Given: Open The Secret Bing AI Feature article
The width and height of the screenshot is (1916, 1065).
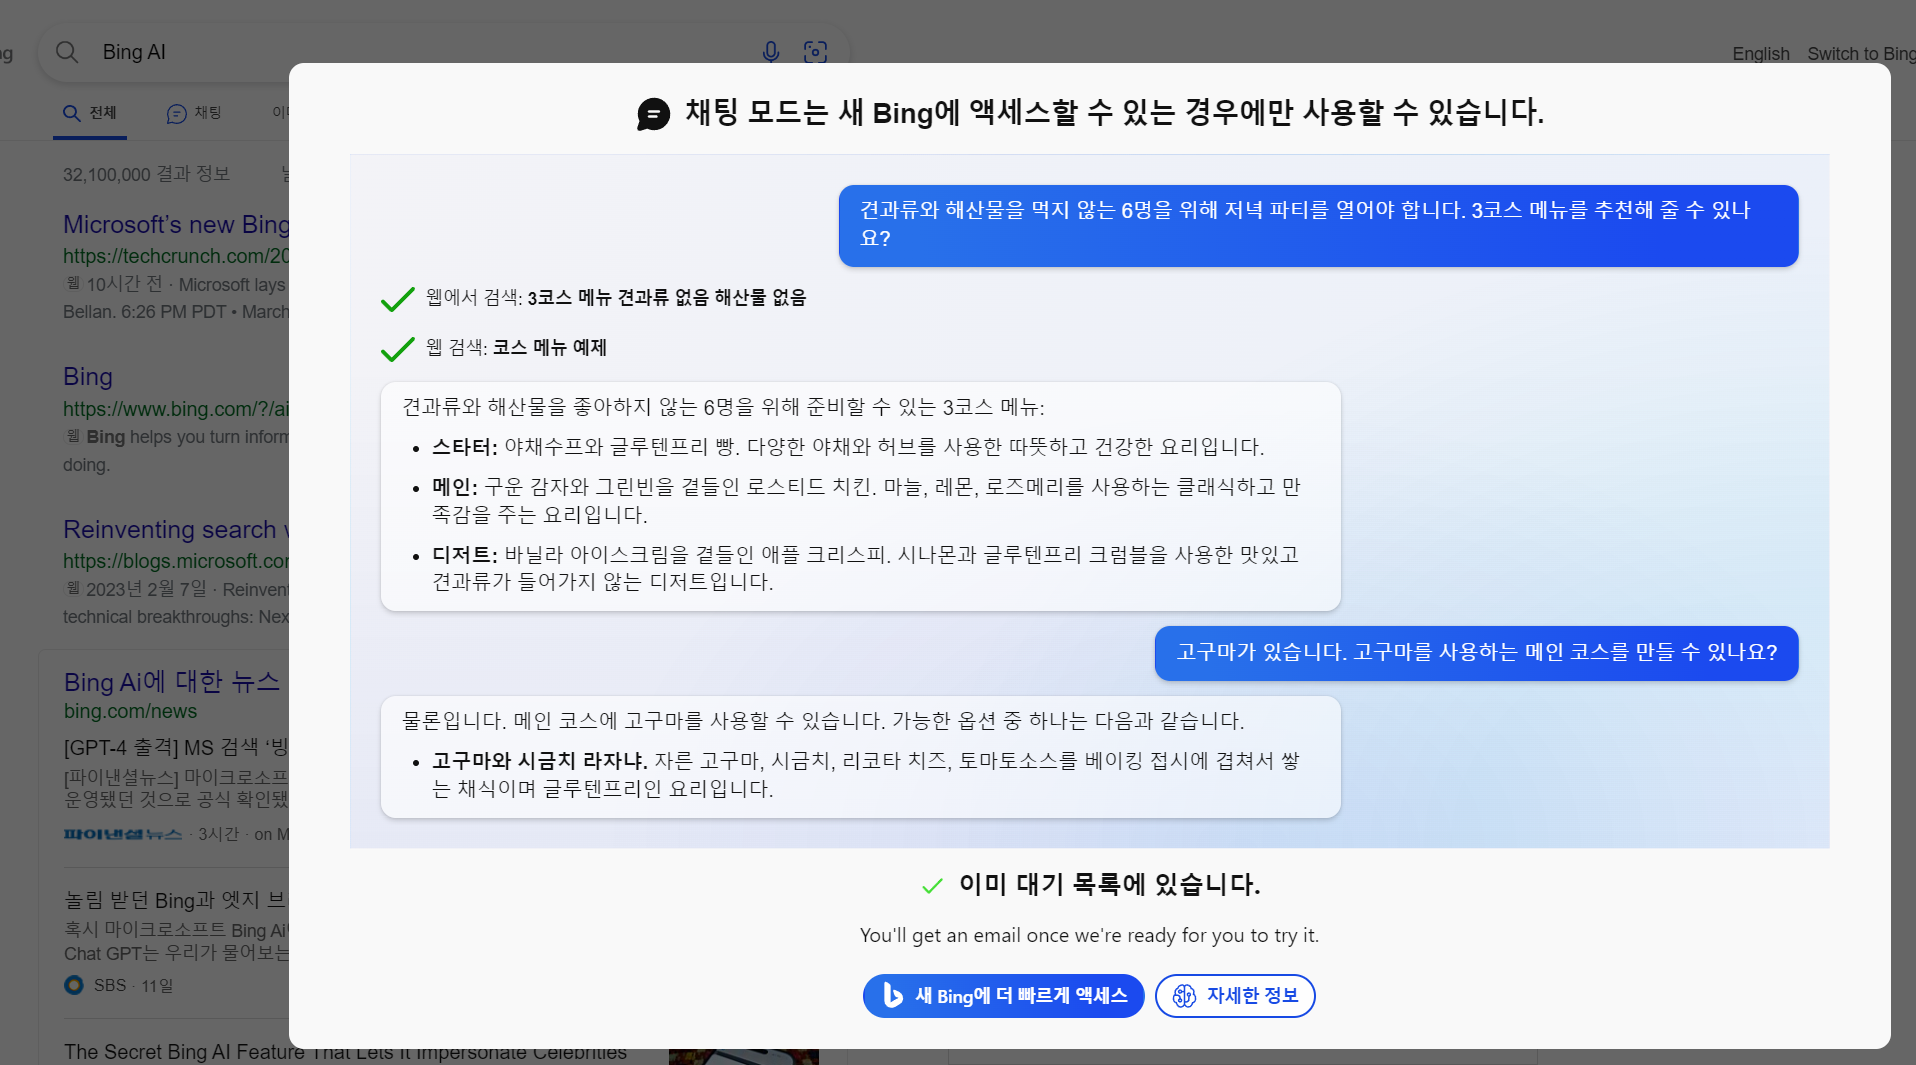Looking at the screenshot, I should click(345, 1052).
